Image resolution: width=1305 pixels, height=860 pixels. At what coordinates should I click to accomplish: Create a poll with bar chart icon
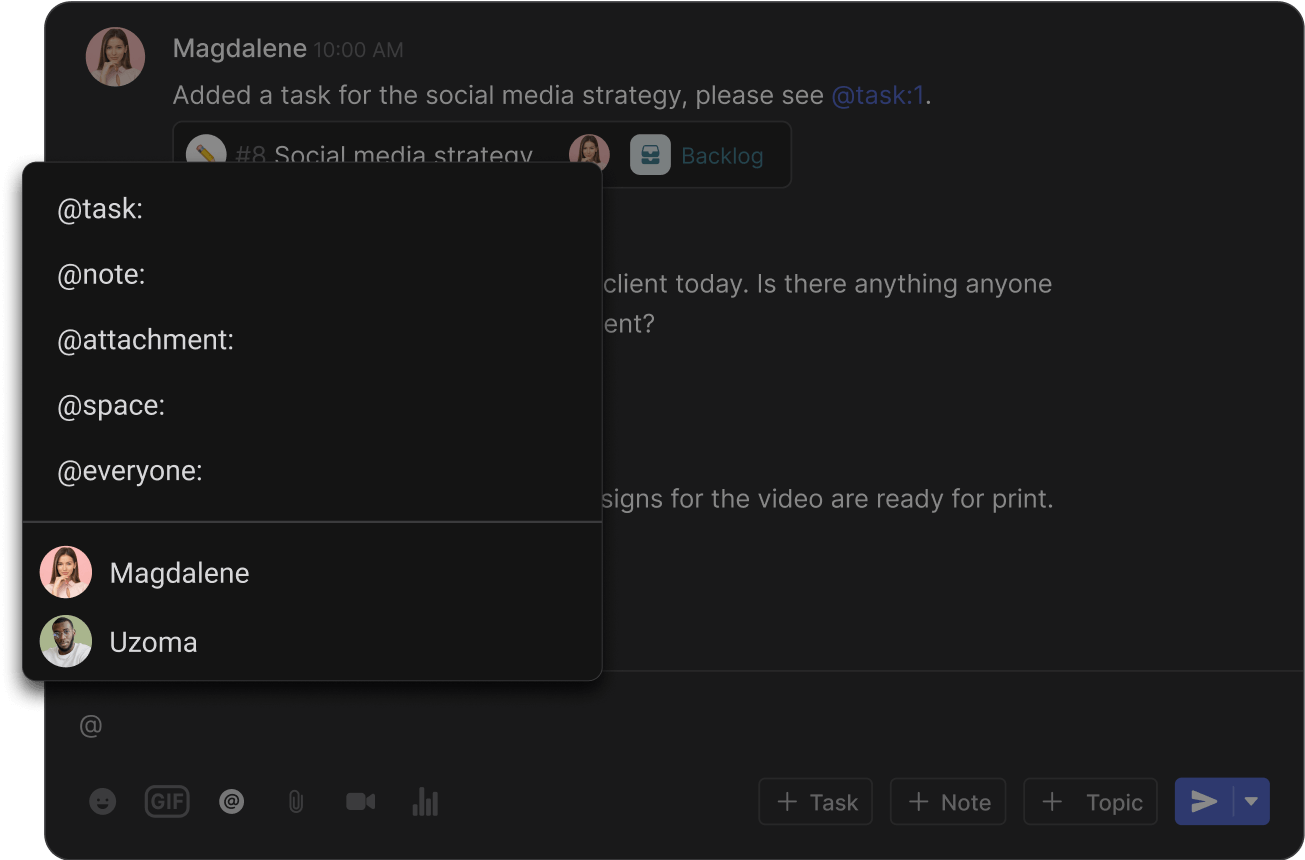[x=425, y=801]
